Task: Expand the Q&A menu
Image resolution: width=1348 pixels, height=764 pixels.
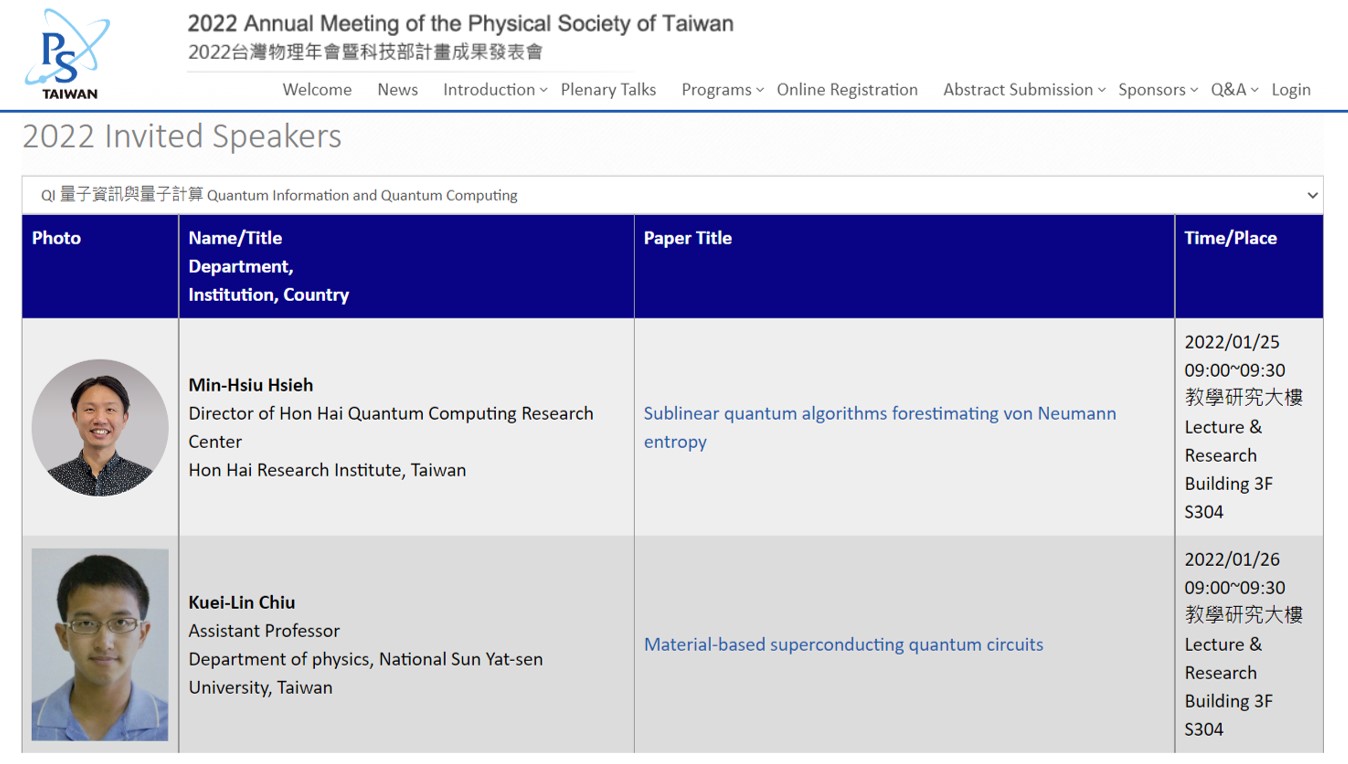Action: pyautogui.click(x=1234, y=90)
